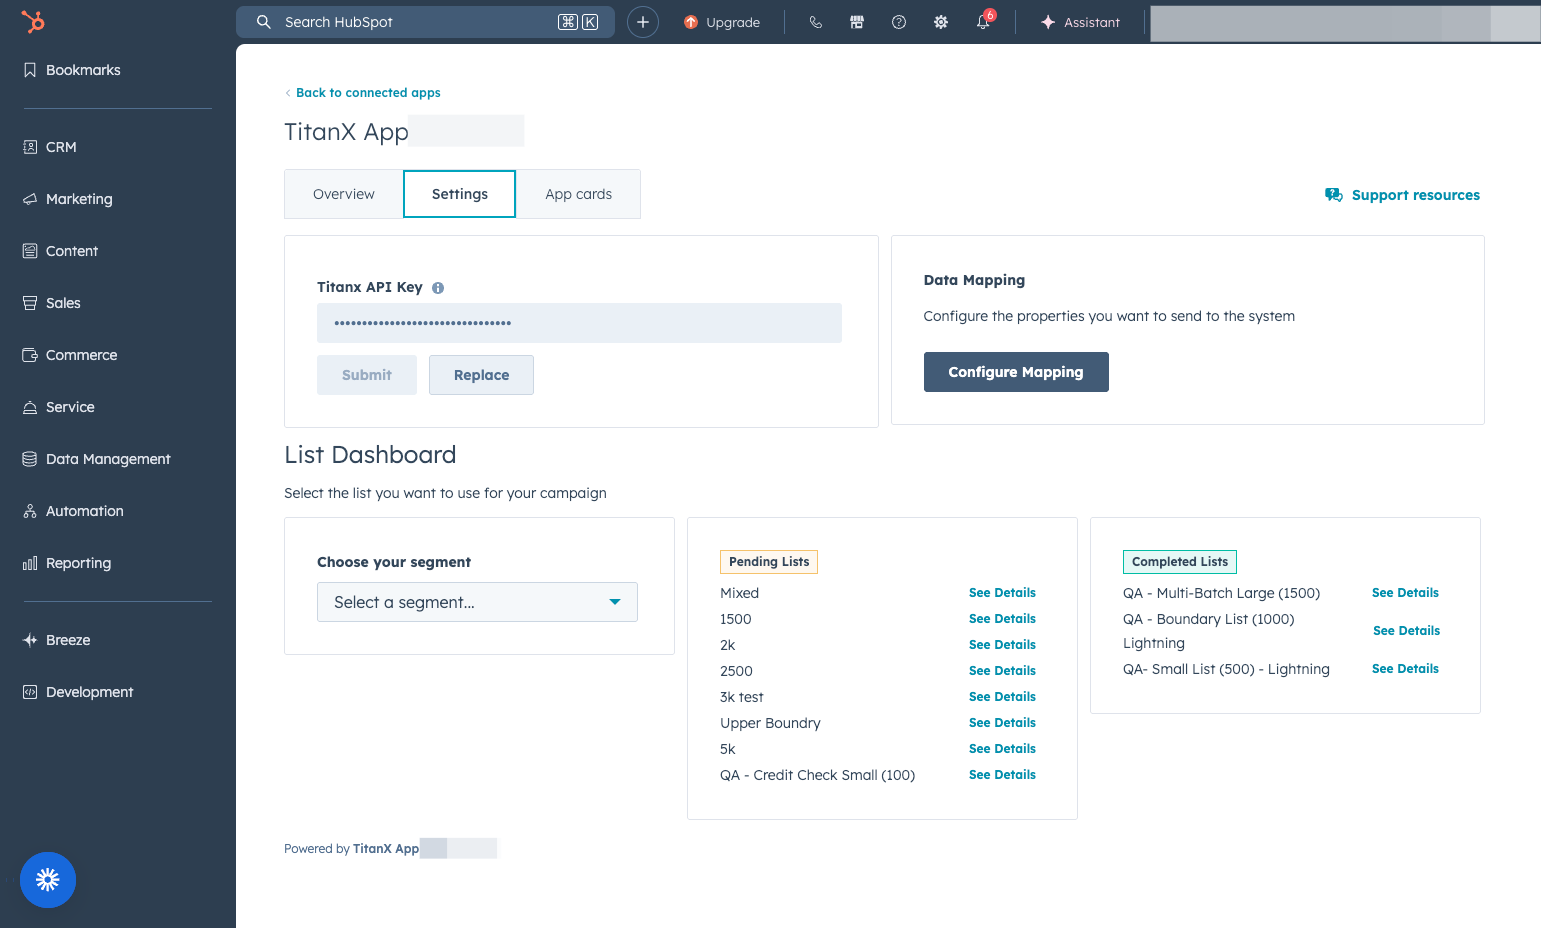See details for the 3k test list

click(x=1002, y=697)
